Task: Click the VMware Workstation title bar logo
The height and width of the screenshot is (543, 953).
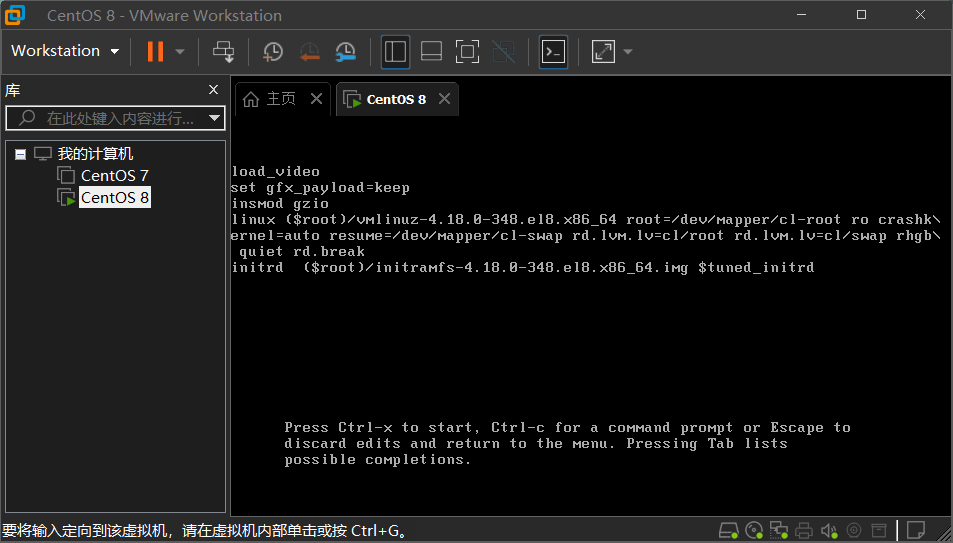Action: point(15,15)
